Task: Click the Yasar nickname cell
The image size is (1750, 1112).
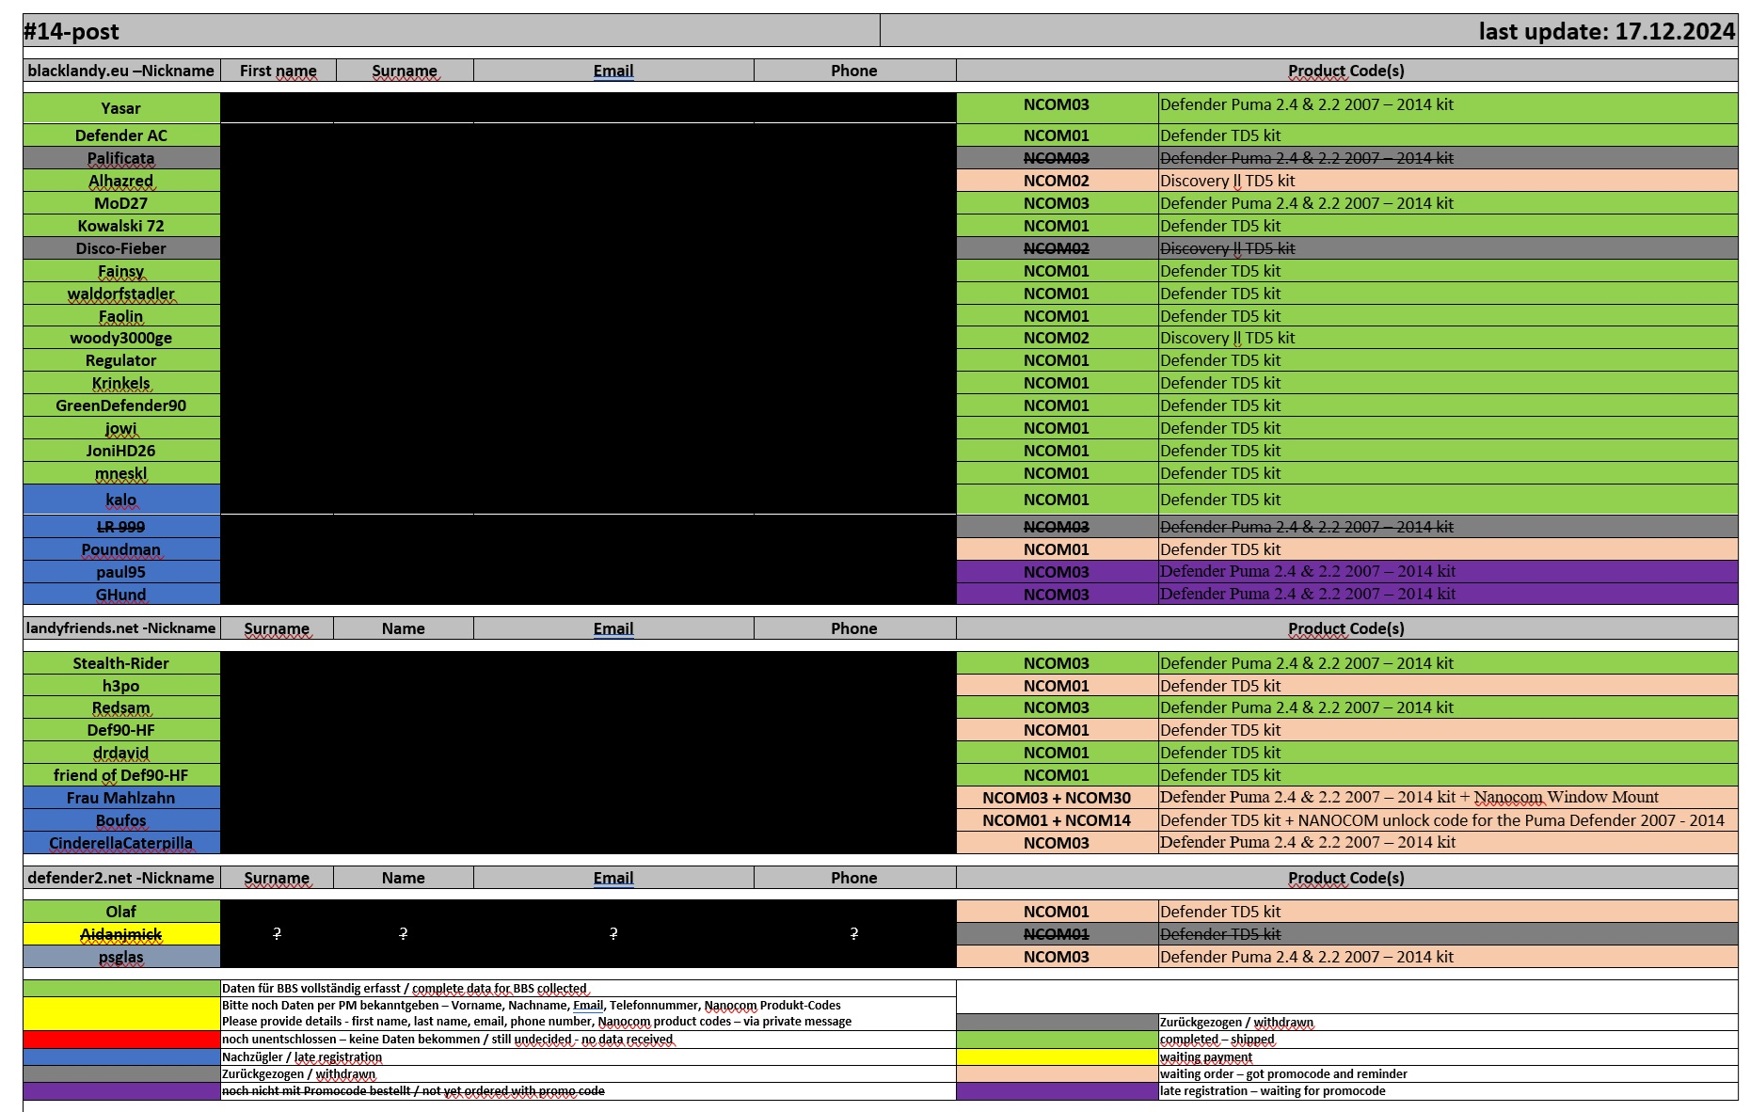Action: point(121,108)
